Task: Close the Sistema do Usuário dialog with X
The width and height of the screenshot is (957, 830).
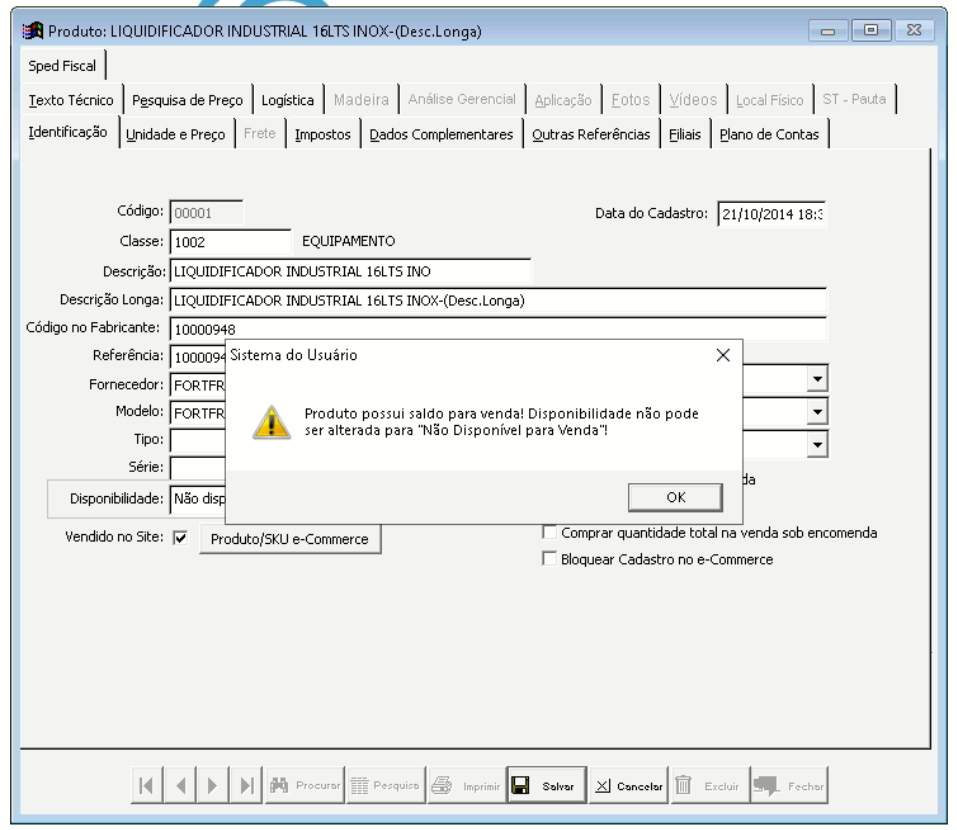Action: coord(723,355)
